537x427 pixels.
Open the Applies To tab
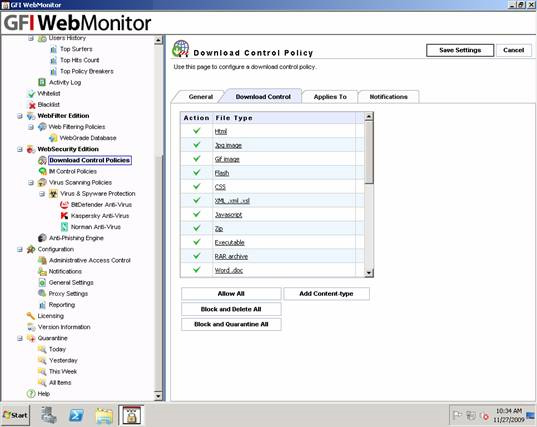pos(330,97)
